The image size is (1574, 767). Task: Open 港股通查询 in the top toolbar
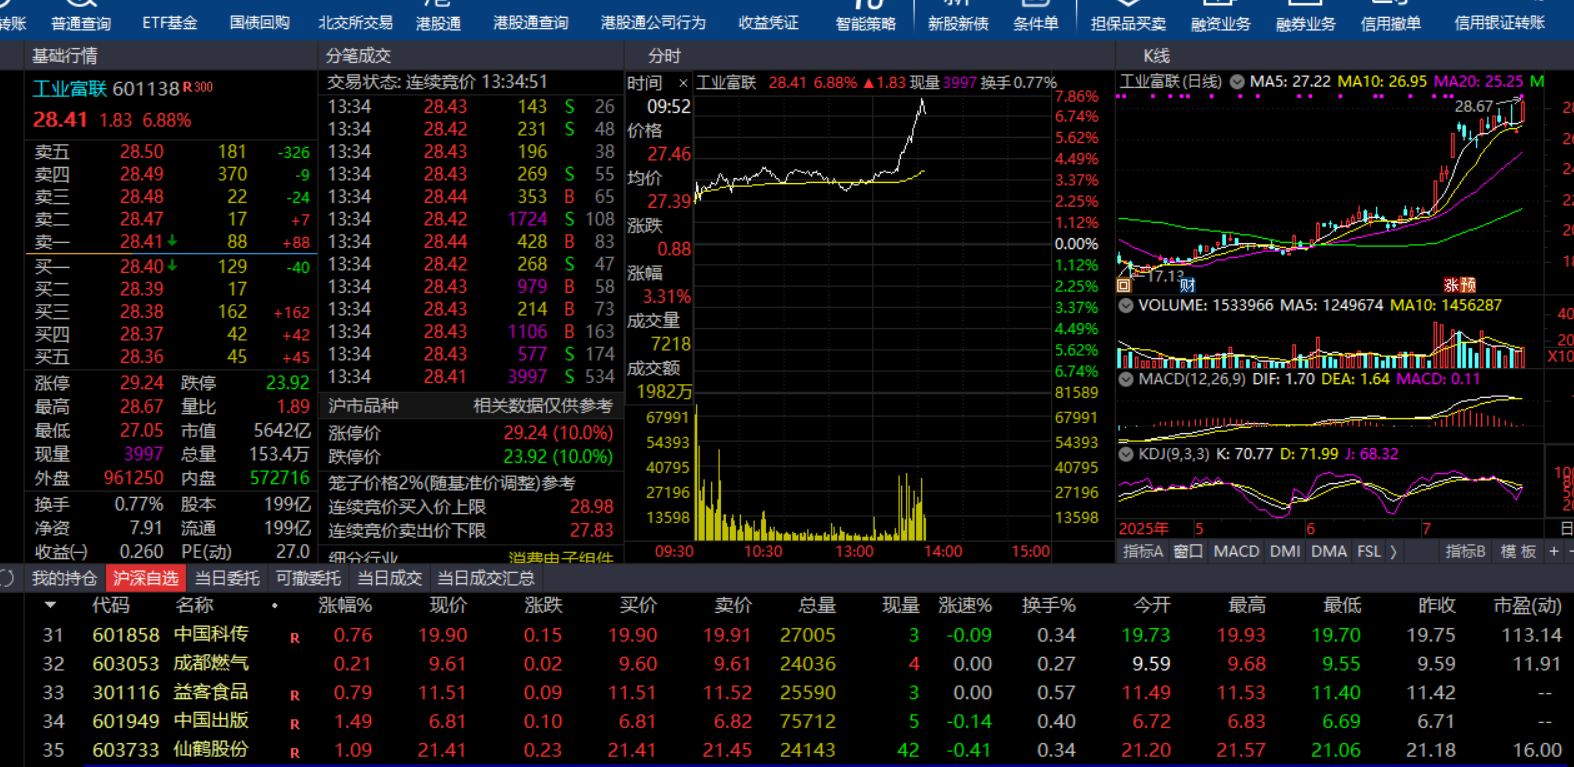point(531,22)
